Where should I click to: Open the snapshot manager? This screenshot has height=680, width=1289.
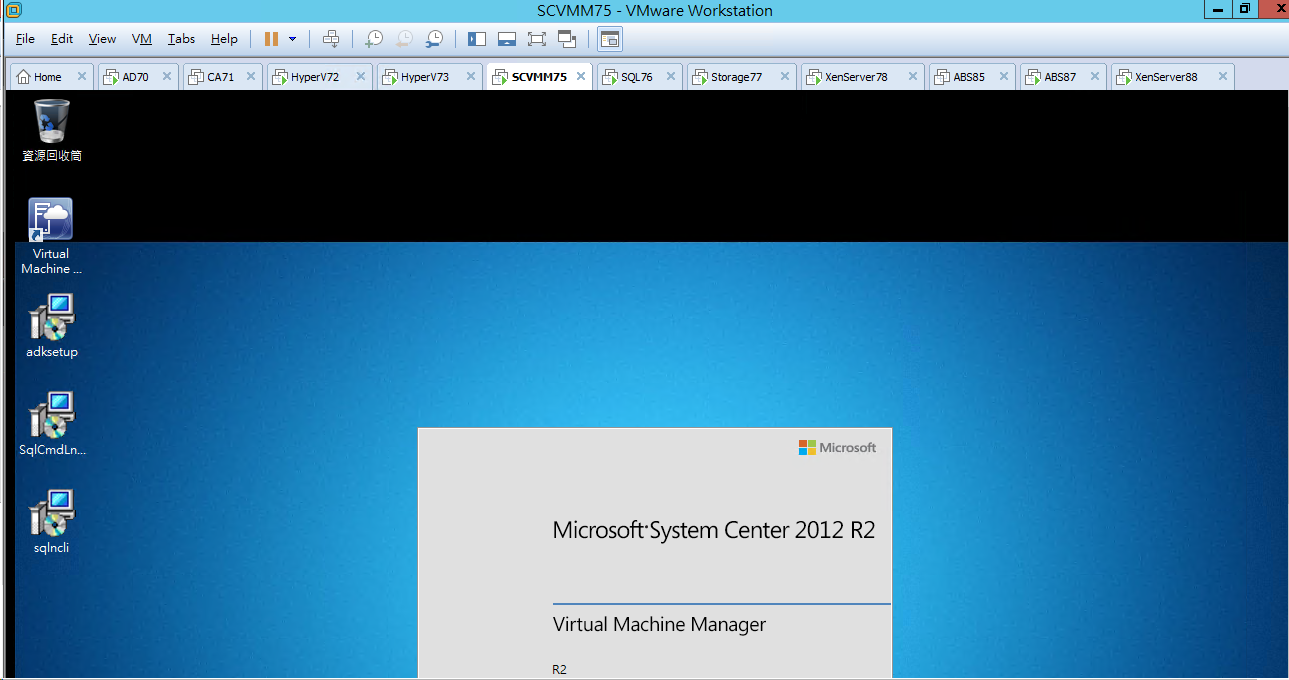coord(434,39)
